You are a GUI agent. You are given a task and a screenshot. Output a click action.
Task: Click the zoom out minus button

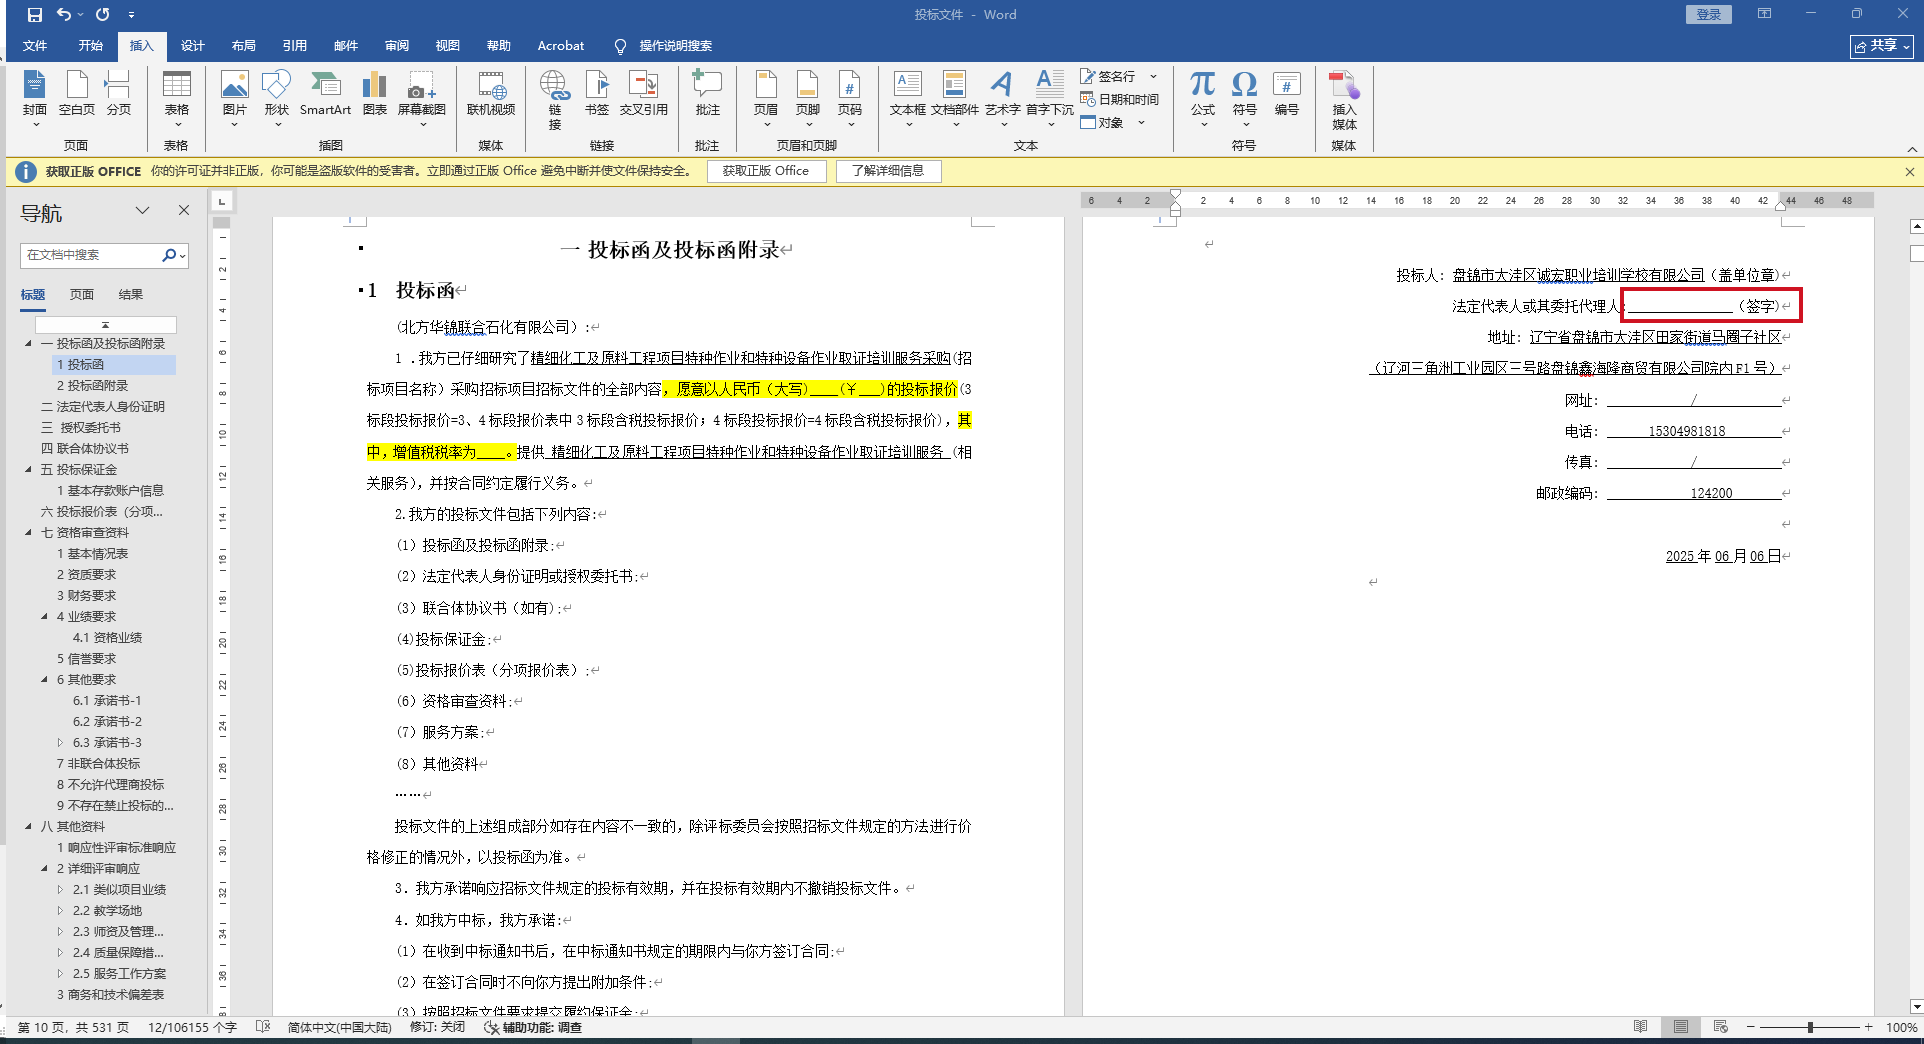pyautogui.click(x=1751, y=1027)
